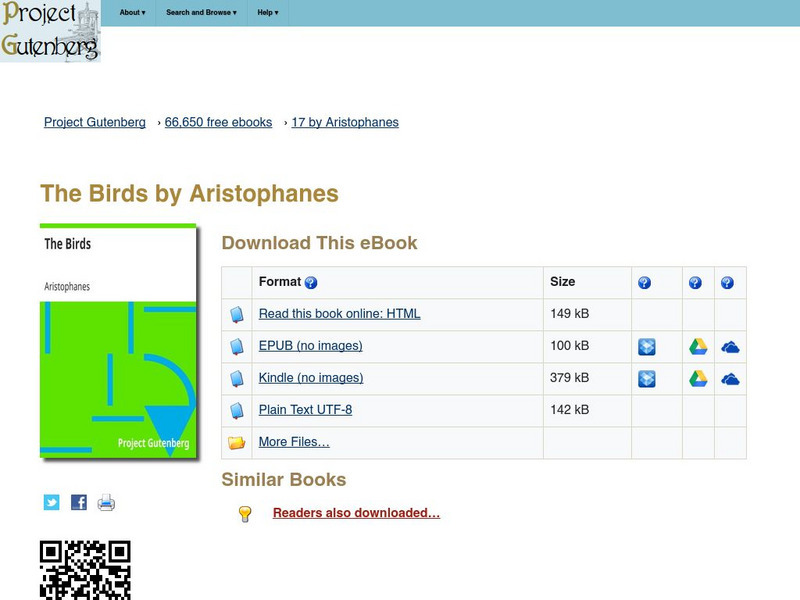Screen dimensions: 800x600
Task: Click the 142 kB size cell
Action: 587,411
